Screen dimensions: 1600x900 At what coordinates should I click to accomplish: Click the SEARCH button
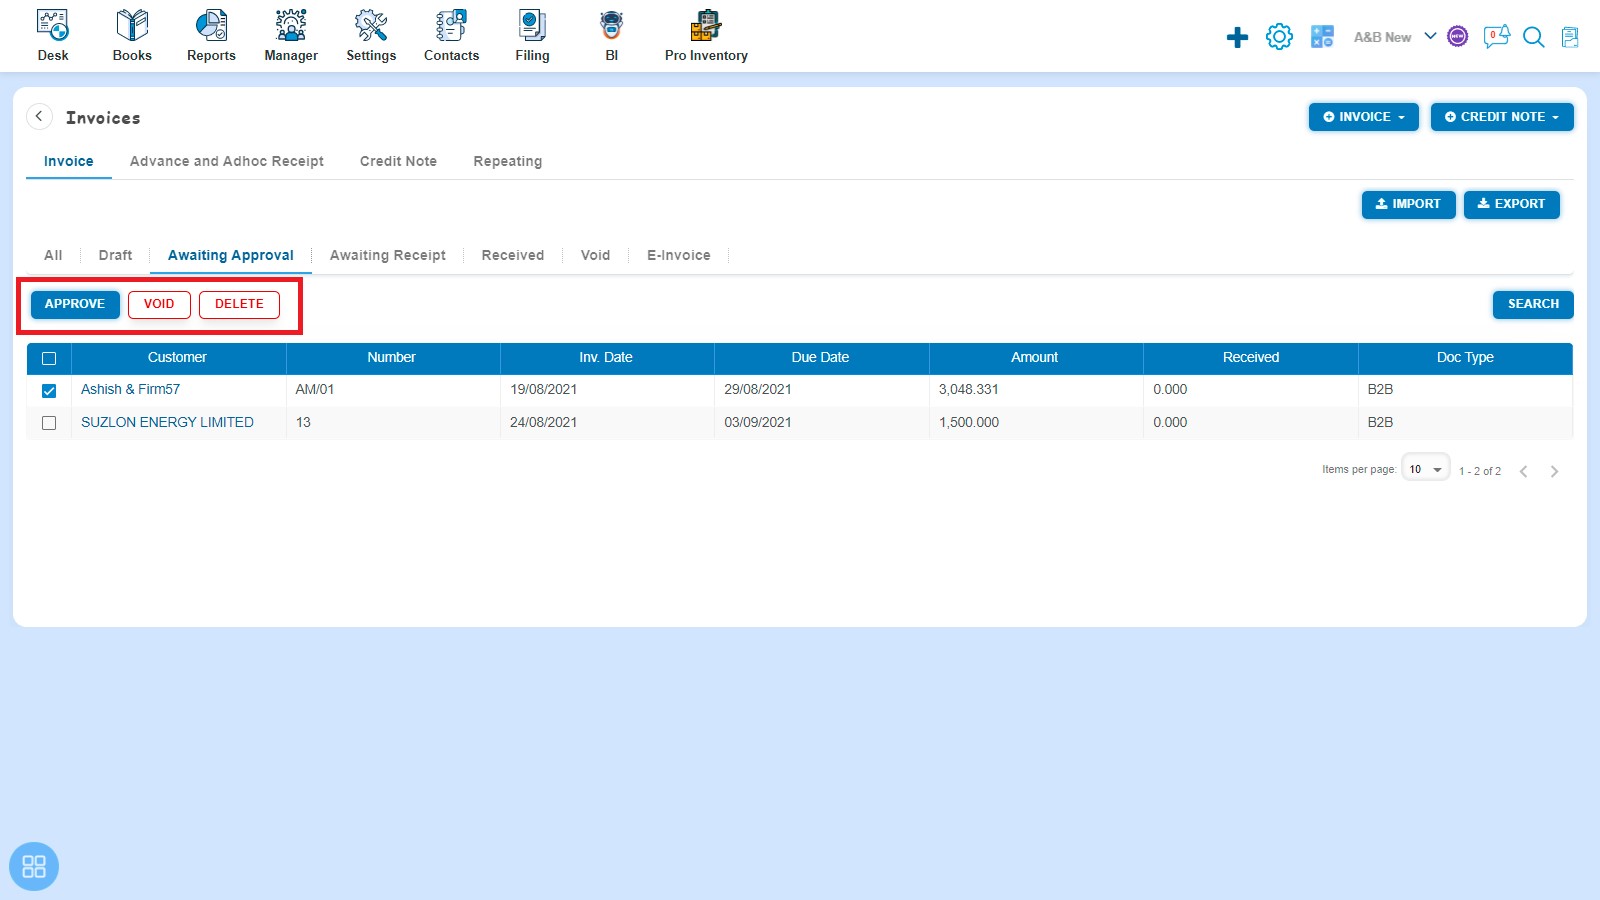(1533, 304)
